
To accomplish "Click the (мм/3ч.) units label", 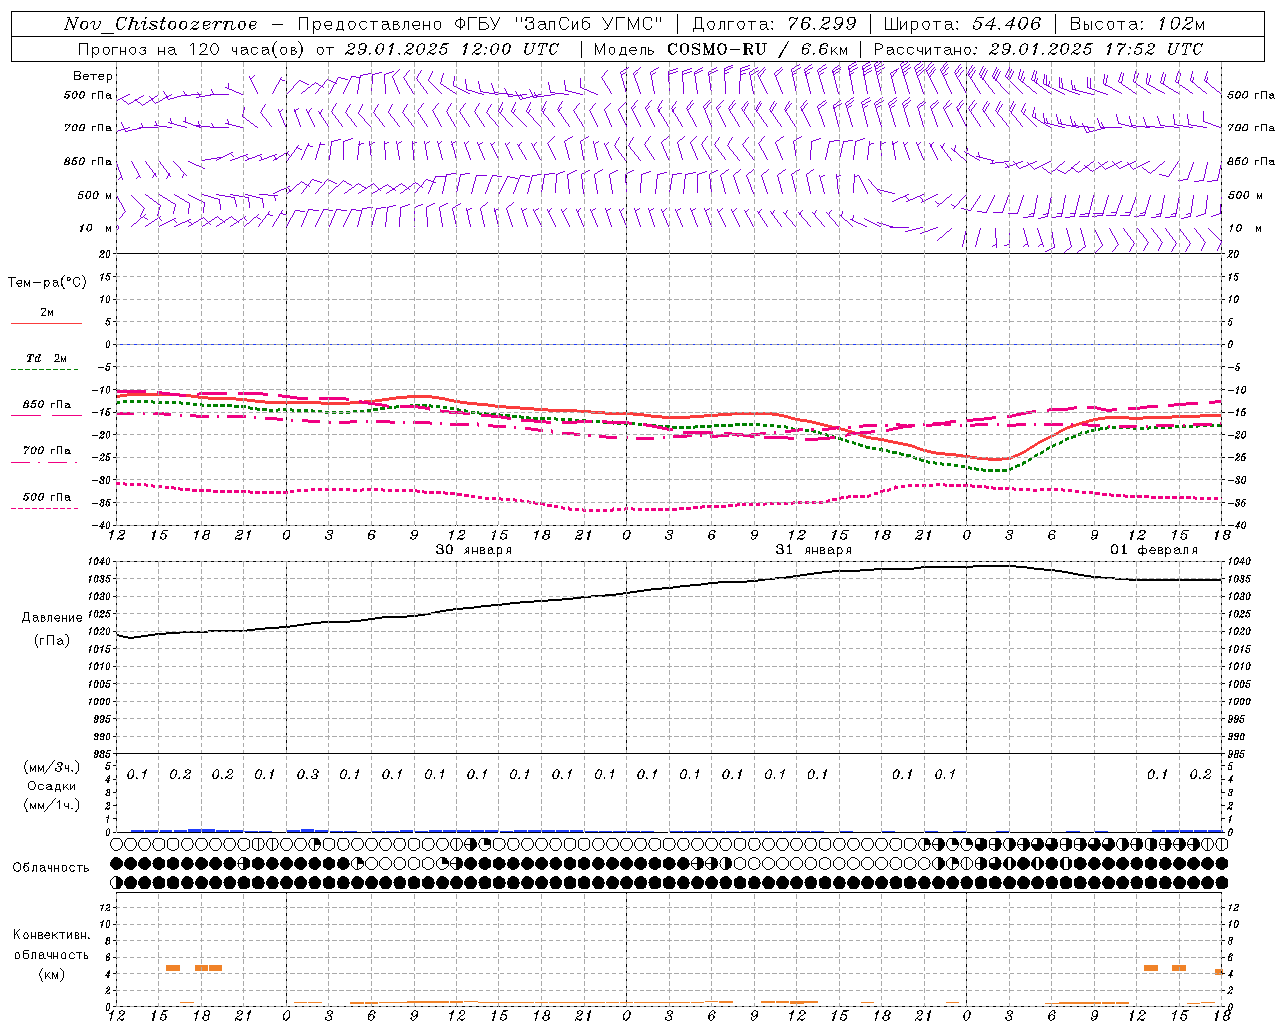I will coord(51,767).
